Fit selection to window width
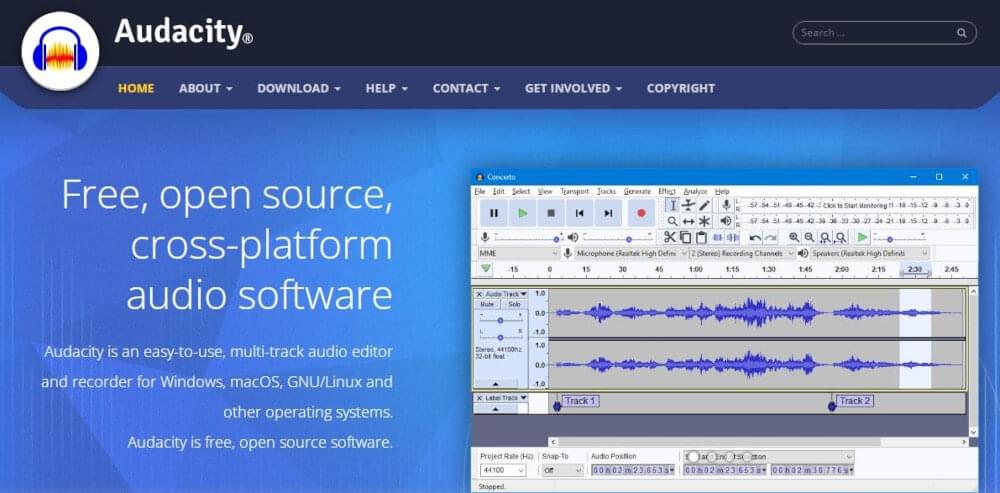 (x=825, y=237)
